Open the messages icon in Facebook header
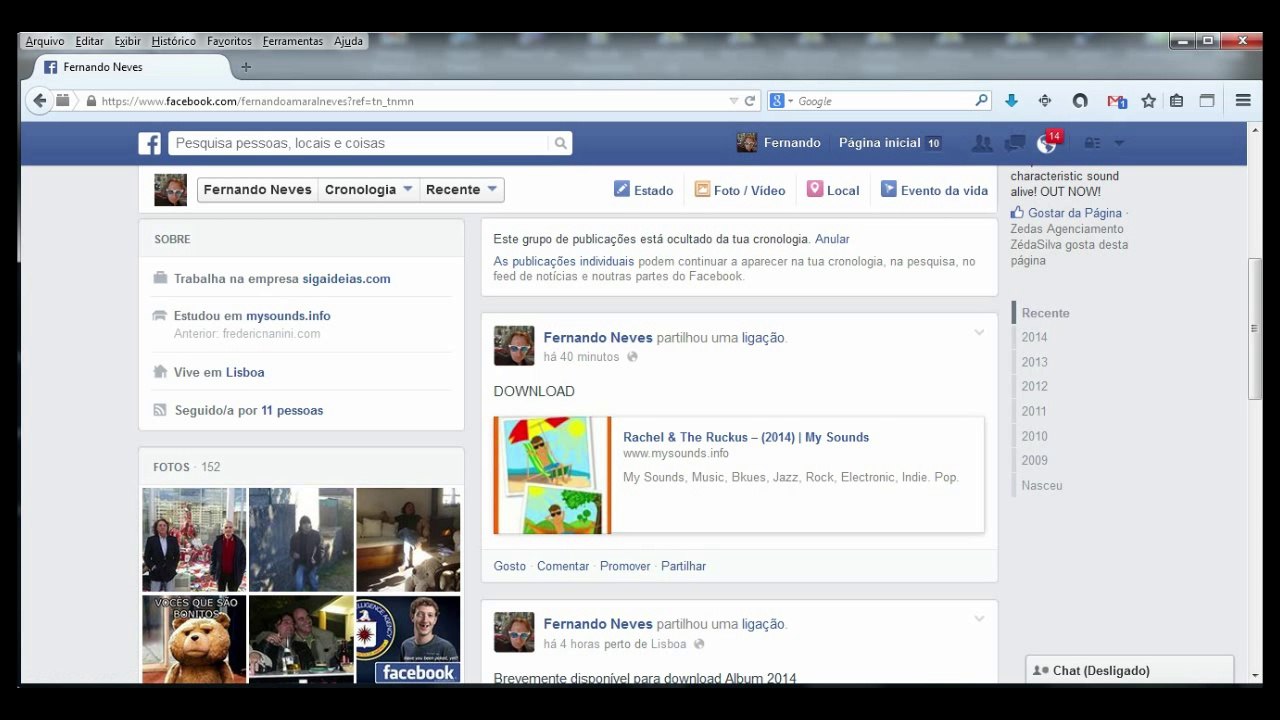Image resolution: width=1280 pixels, height=720 pixels. [1015, 143]
